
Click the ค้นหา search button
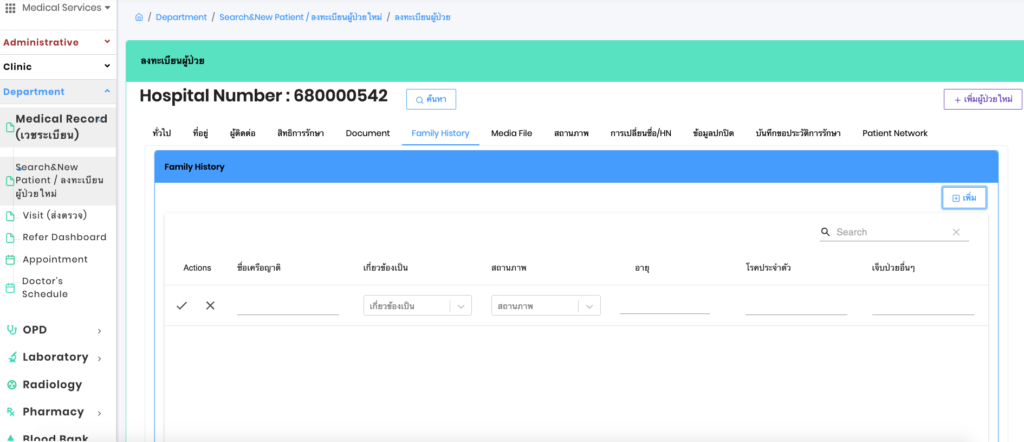pos(431,99)
